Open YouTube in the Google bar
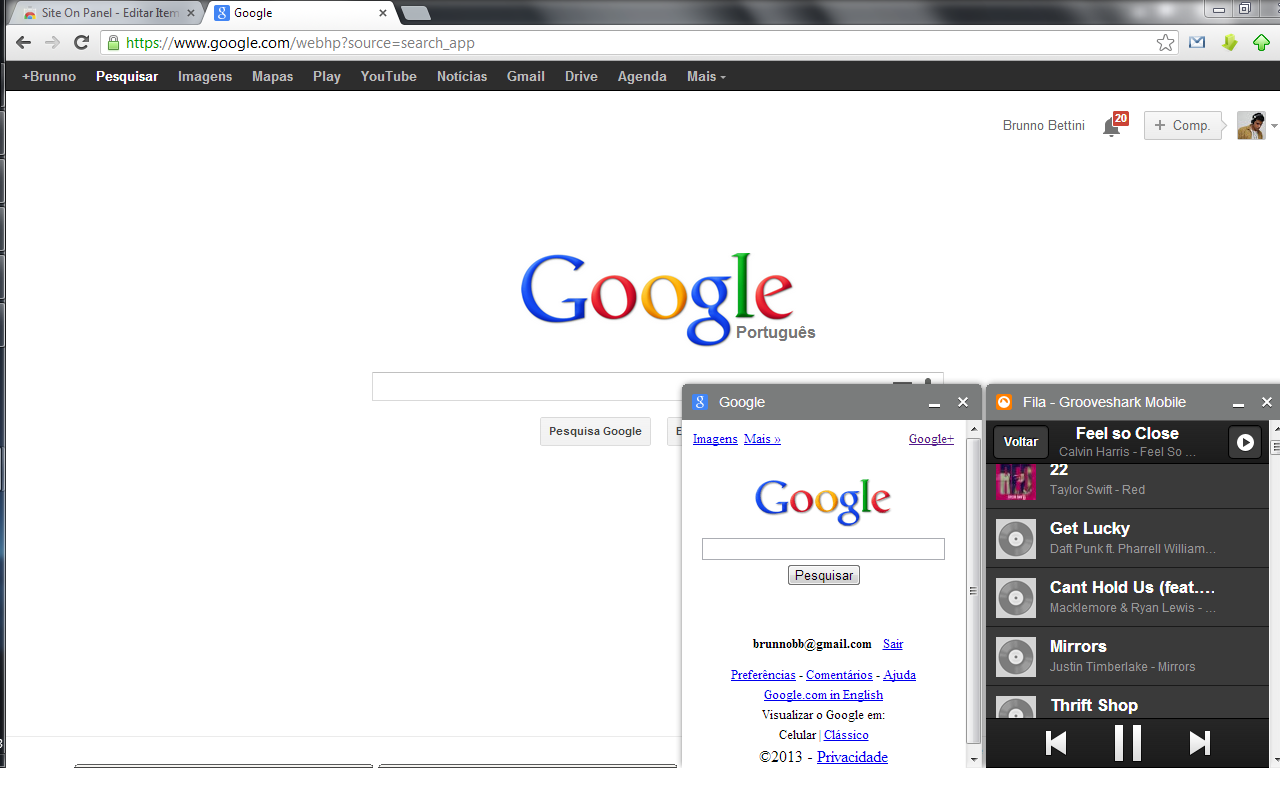This screenshot has height=800, width=1280. click(x=389, y=76)
